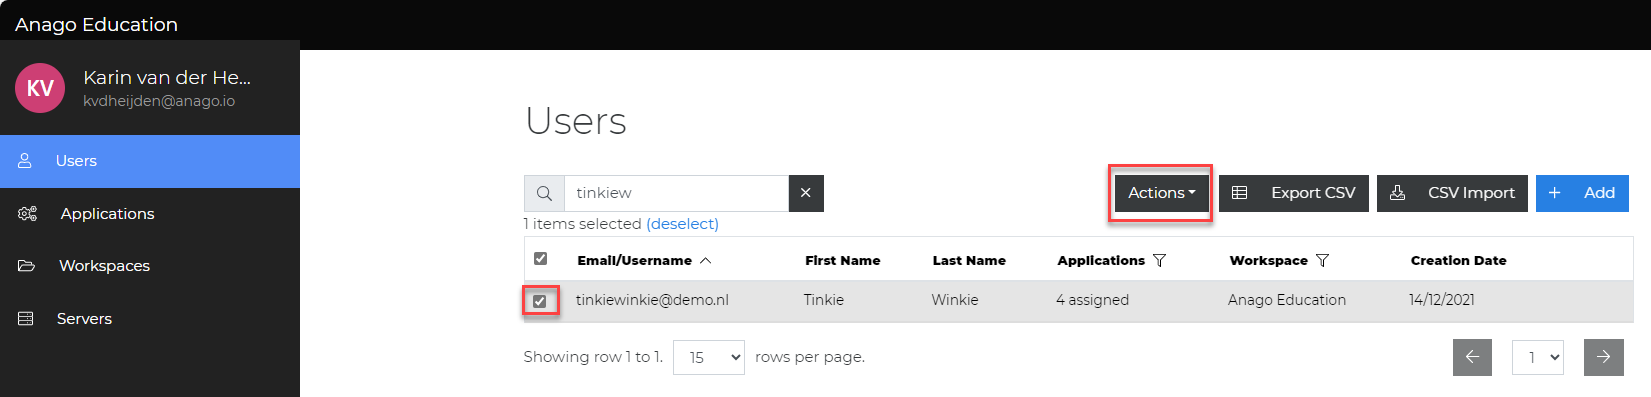Image resolution: width=1651 pixels, height=397 pixels.
Task: Click the Applications column filter icon
Action: coord(1159,260)
